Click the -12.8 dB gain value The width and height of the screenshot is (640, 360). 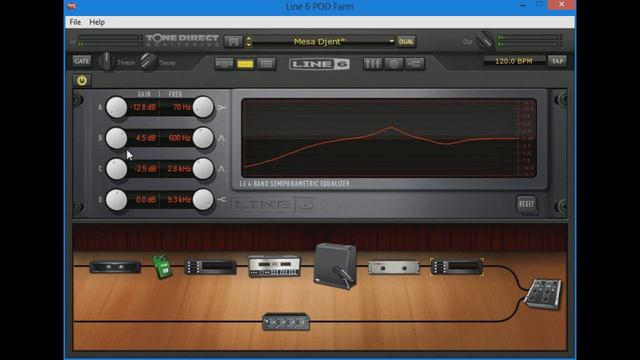point(143,107)
